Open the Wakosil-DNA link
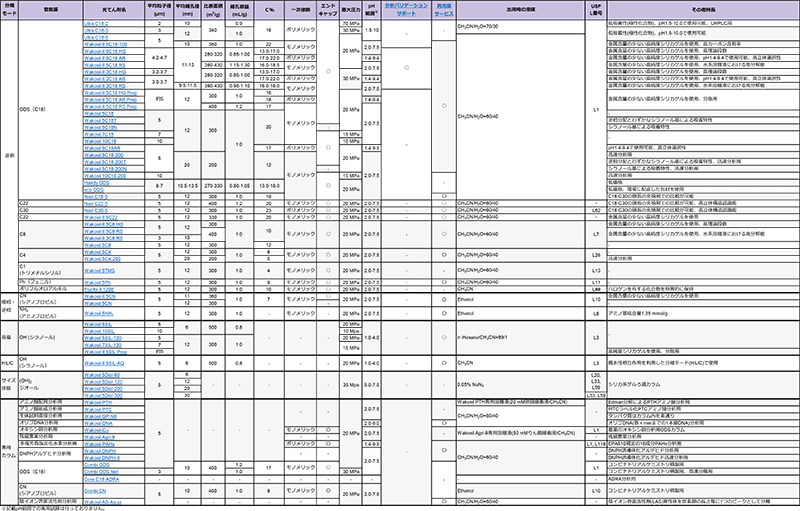Screen dimensions: 800x511 pyautogui.click(x=98, y=423)
